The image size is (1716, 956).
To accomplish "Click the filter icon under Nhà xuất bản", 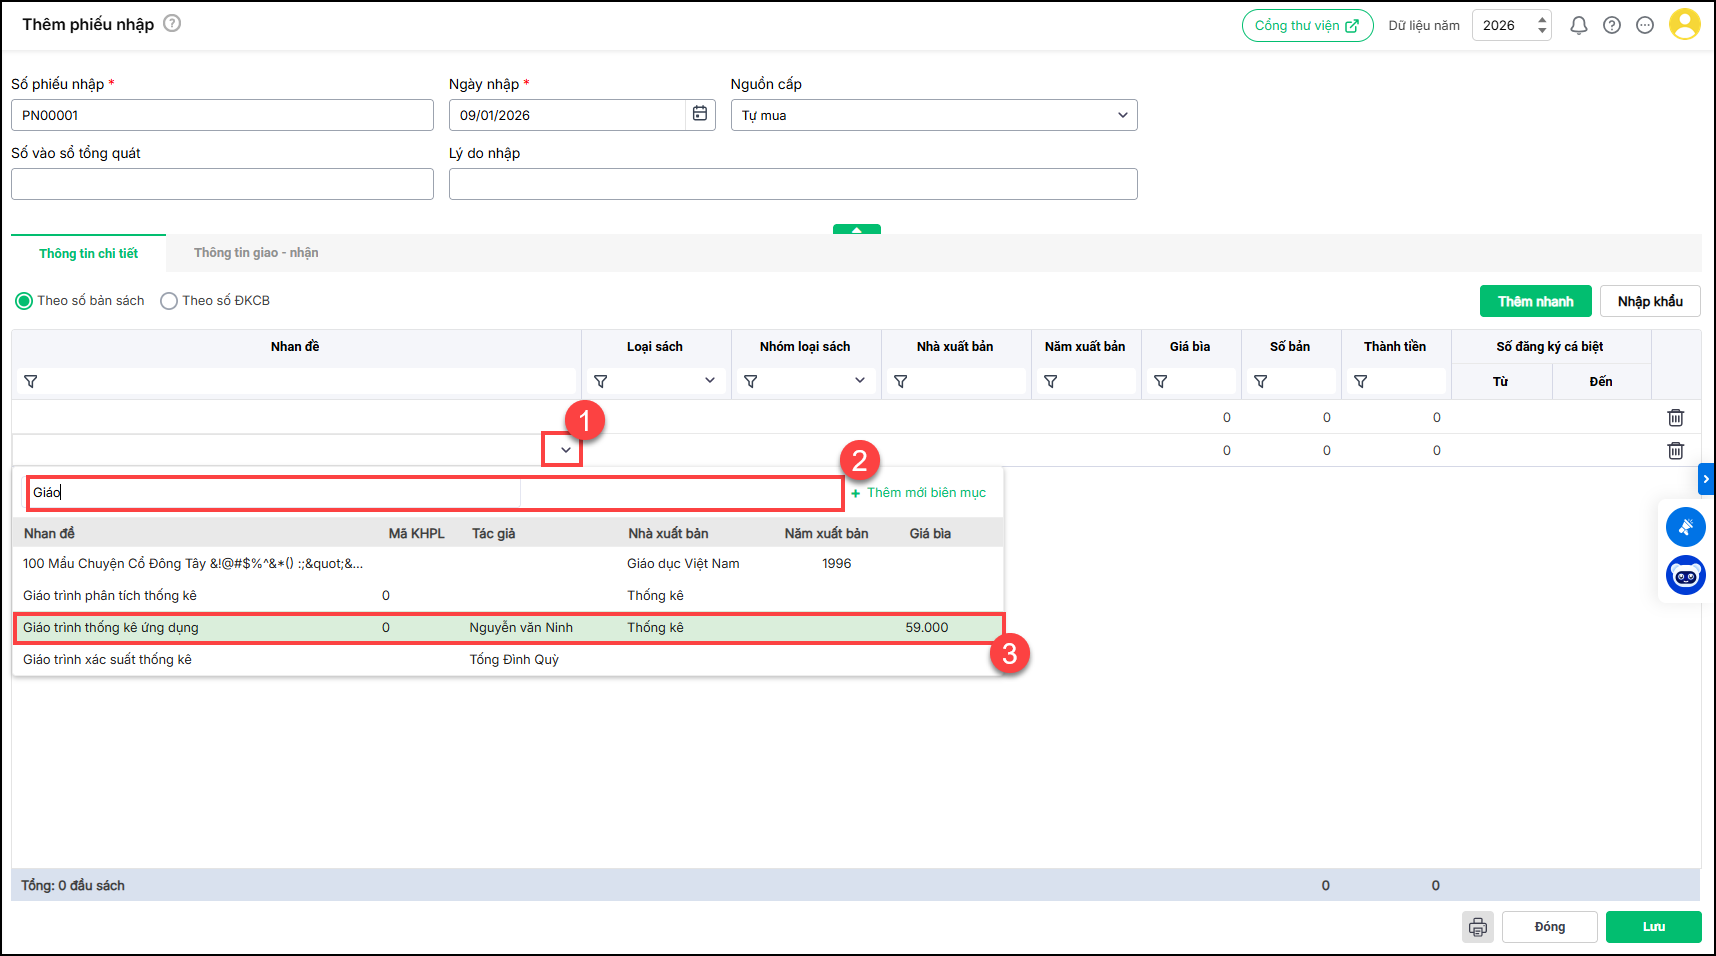I will coord(901,382).
